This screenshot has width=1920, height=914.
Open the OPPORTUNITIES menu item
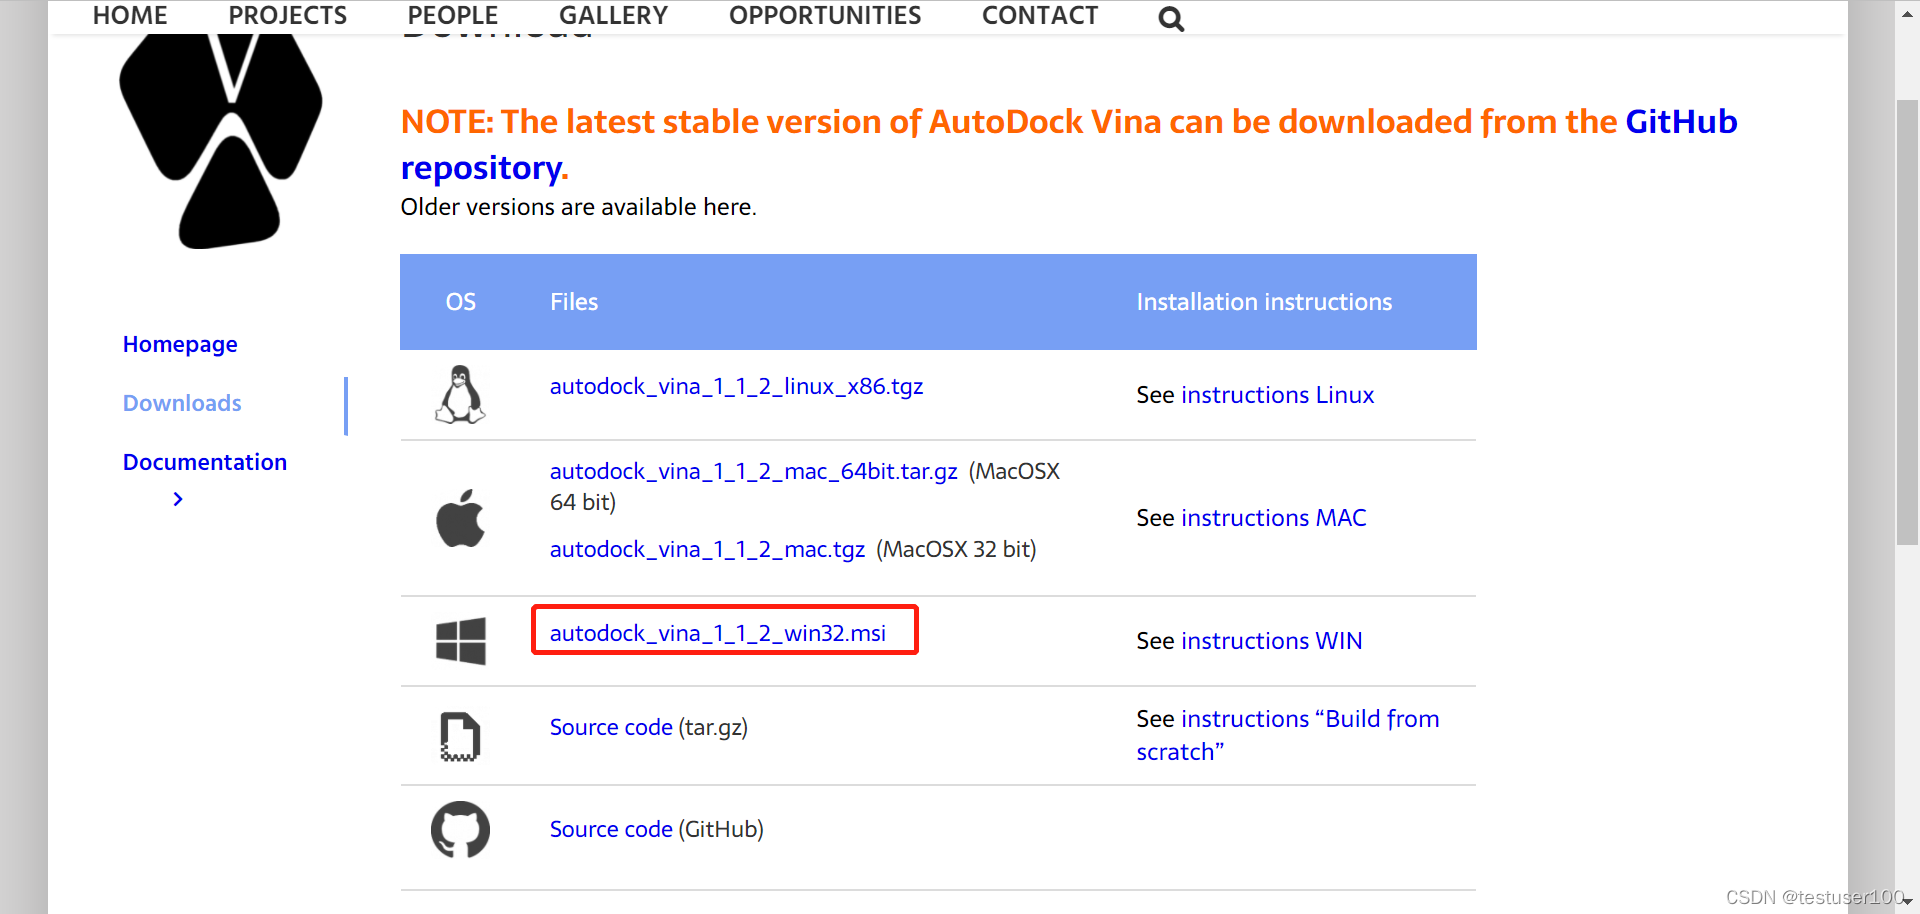click(x=825, y=16)
